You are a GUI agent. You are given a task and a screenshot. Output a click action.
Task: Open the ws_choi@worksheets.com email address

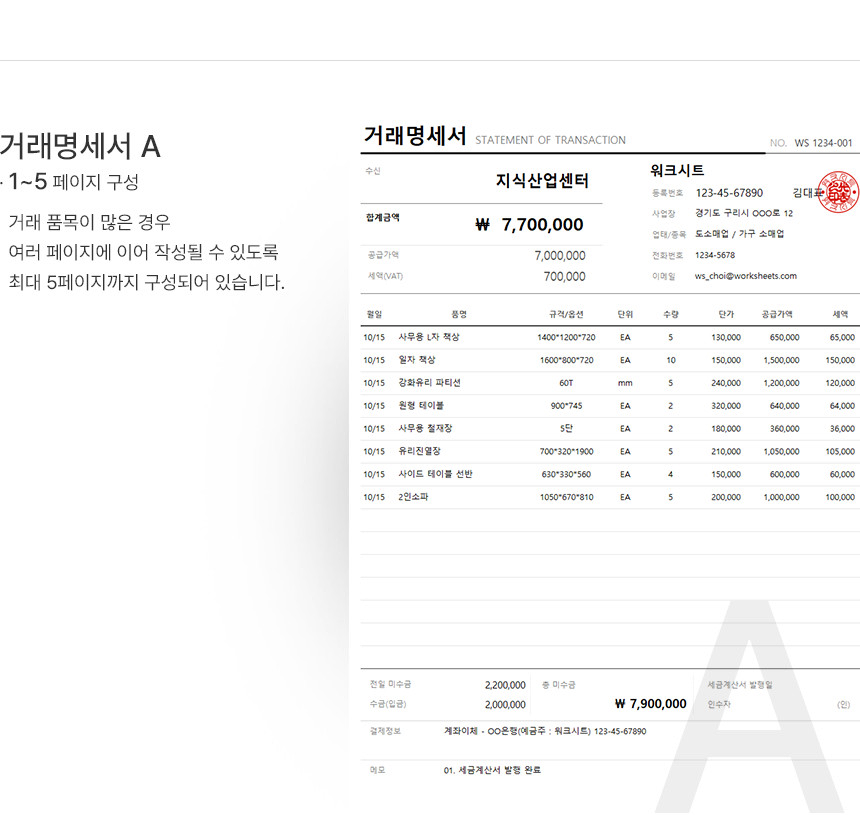[745, 276]
